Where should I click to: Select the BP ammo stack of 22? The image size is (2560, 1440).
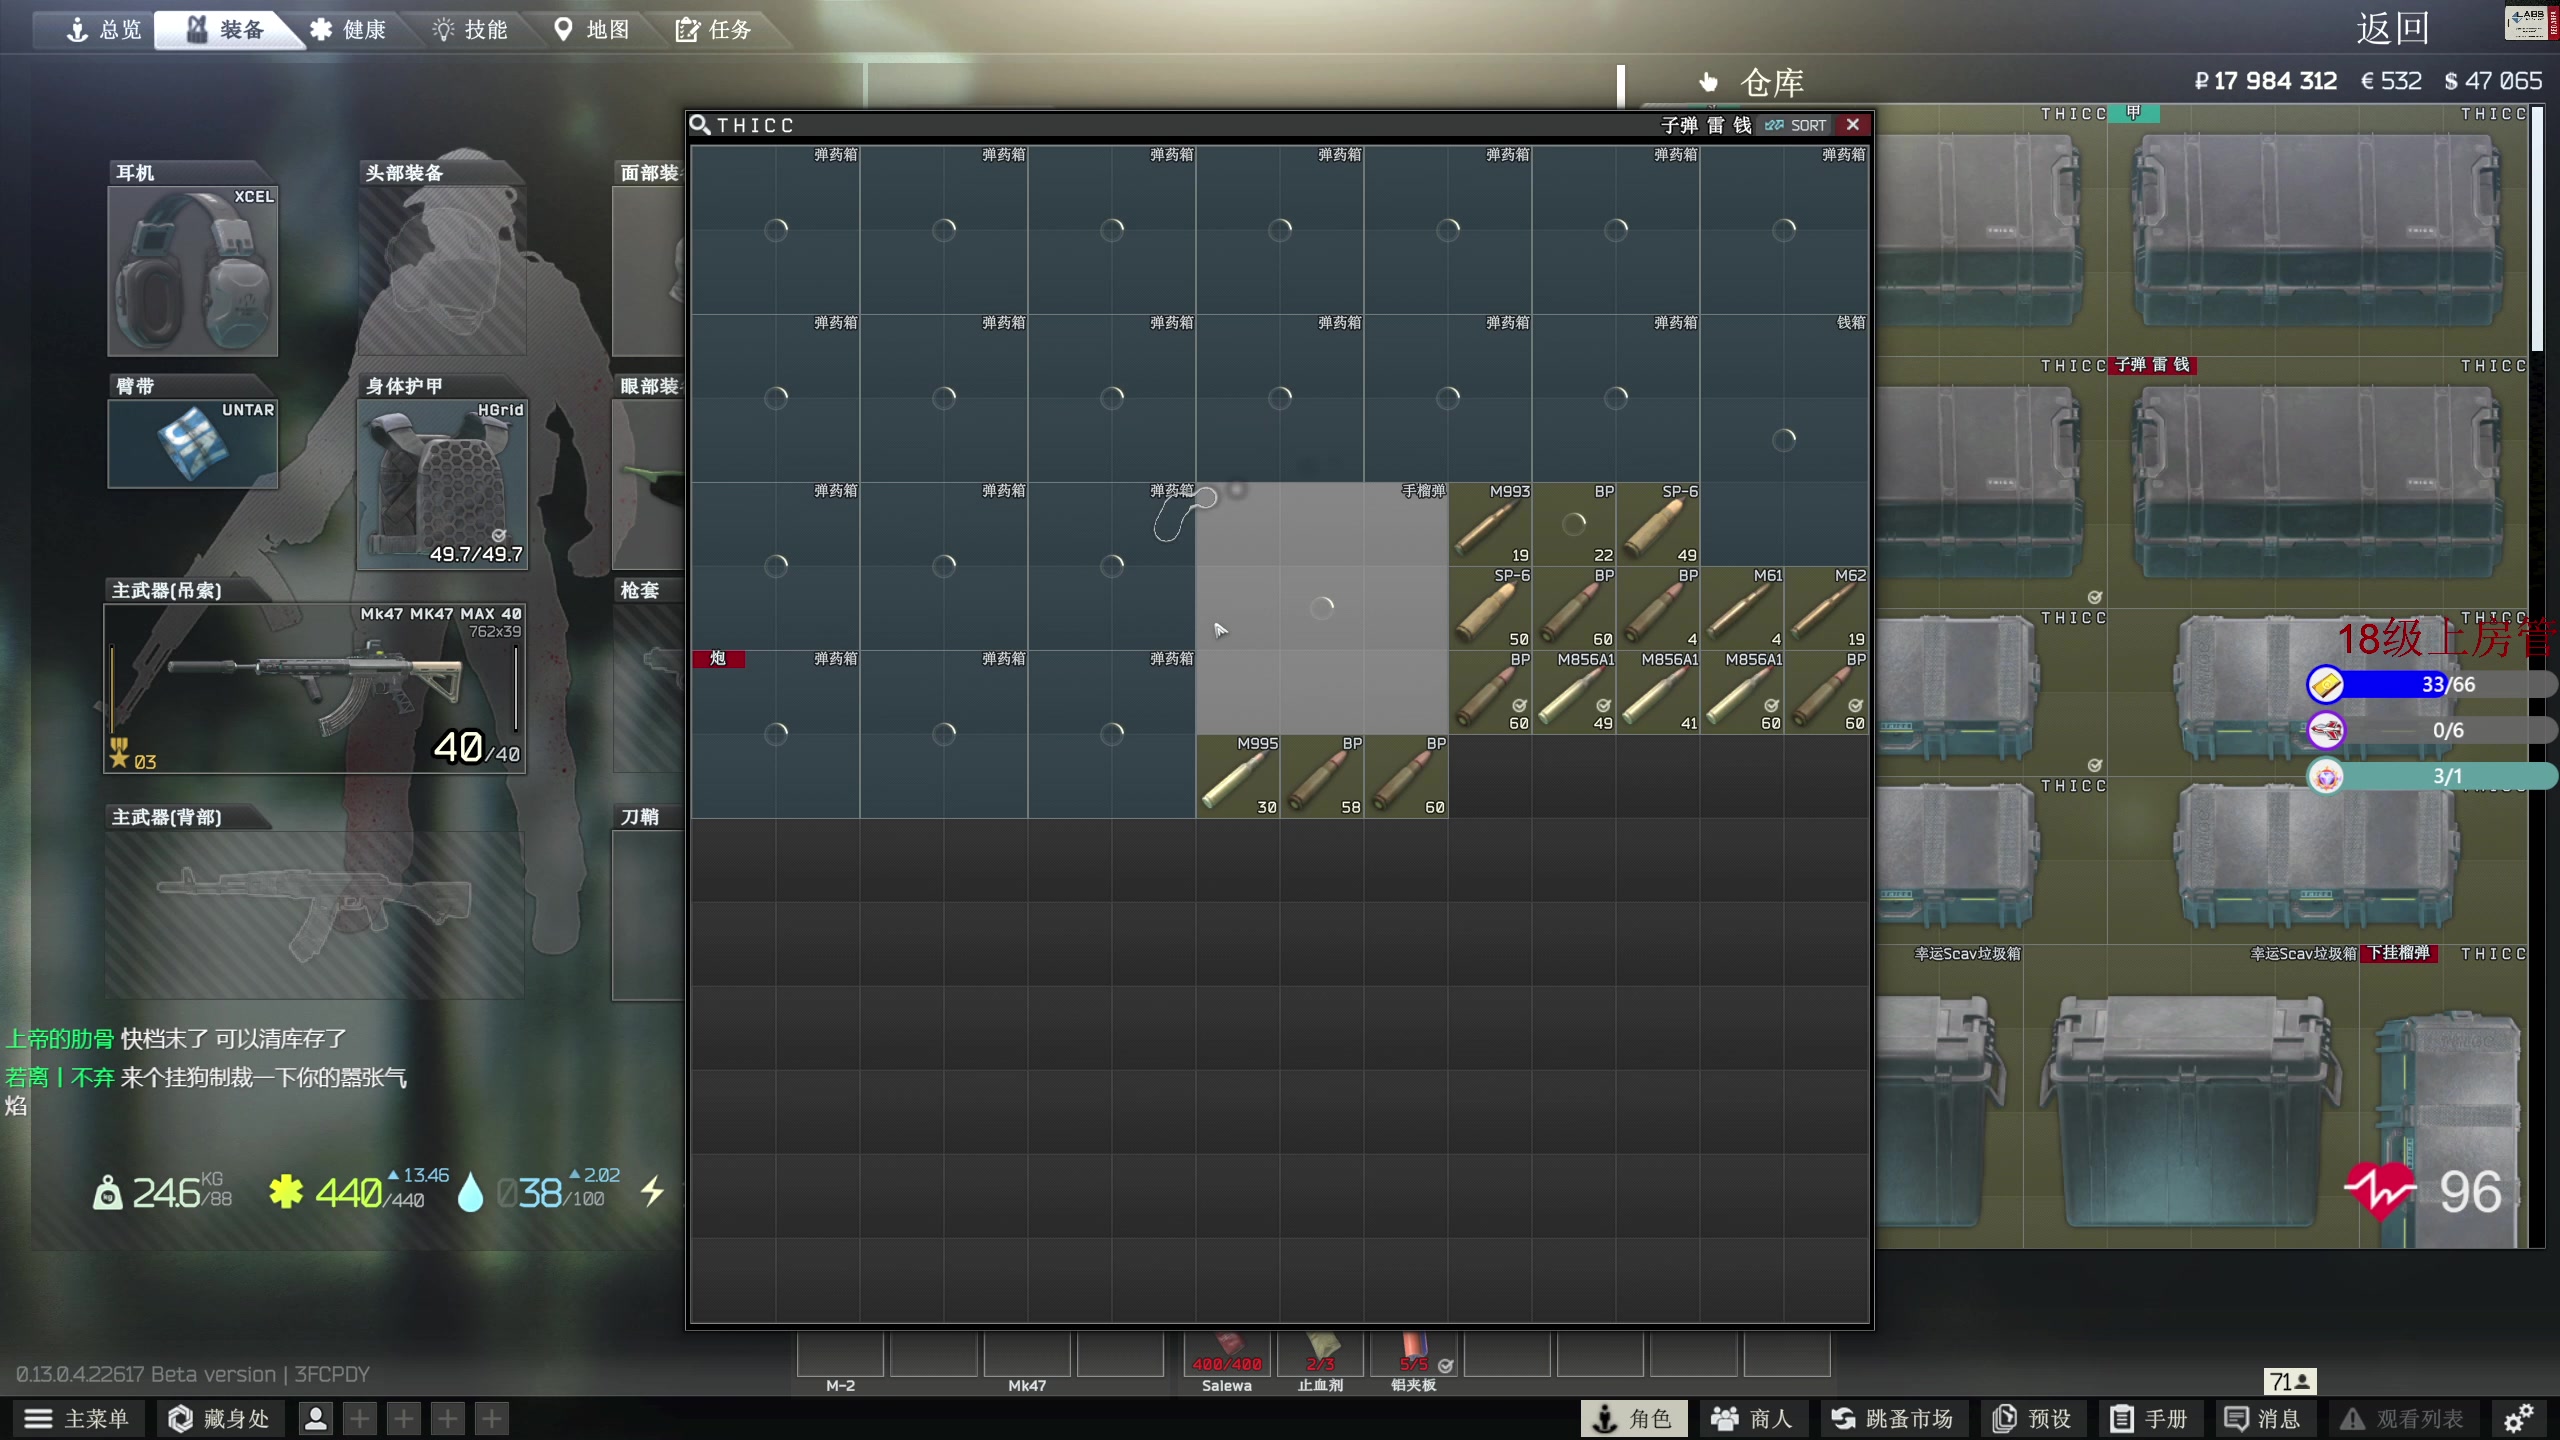click(x=1574, y=524)
